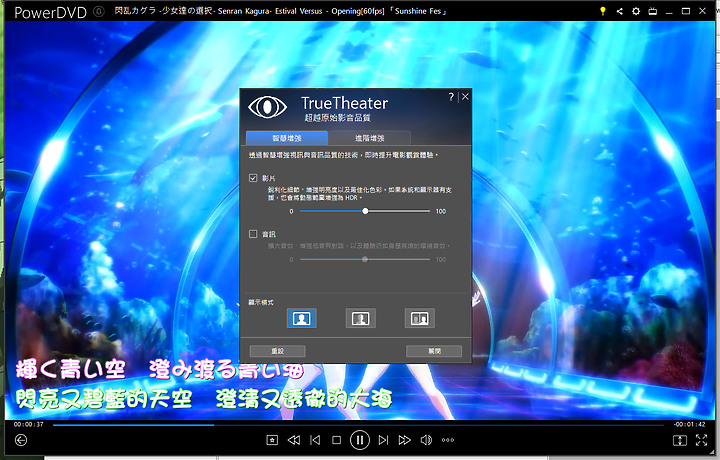Minimize the PowerDVD window

click(x=669, y=11)
